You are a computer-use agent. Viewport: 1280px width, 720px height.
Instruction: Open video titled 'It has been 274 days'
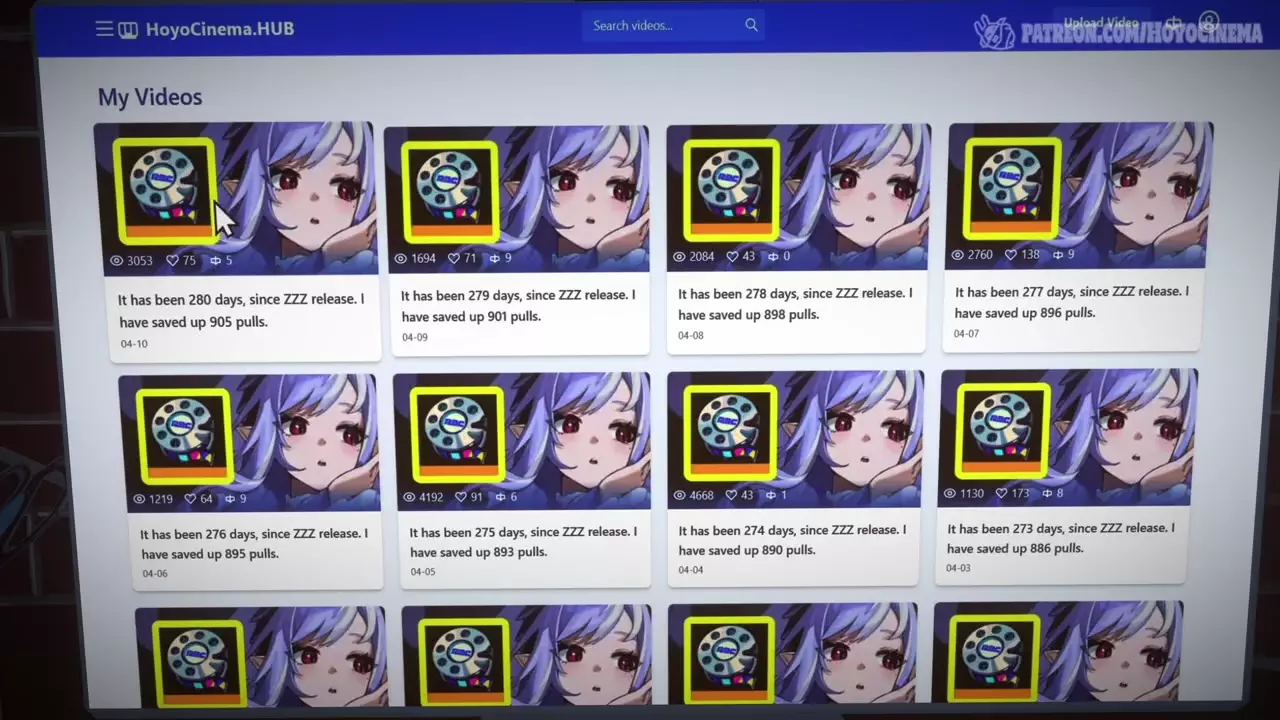coord(792,540)
